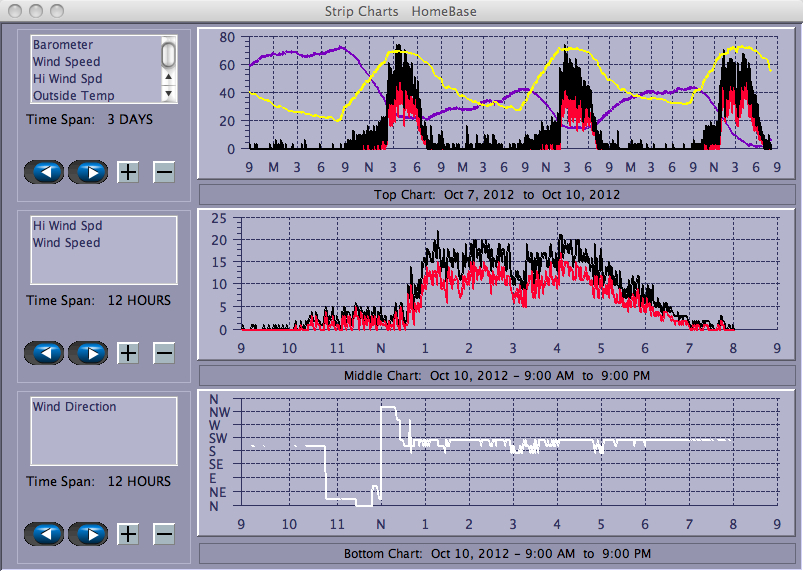Select Barometer in top chart list
The height and width of the screenshot is (571, 803).
tap(63, 45)
